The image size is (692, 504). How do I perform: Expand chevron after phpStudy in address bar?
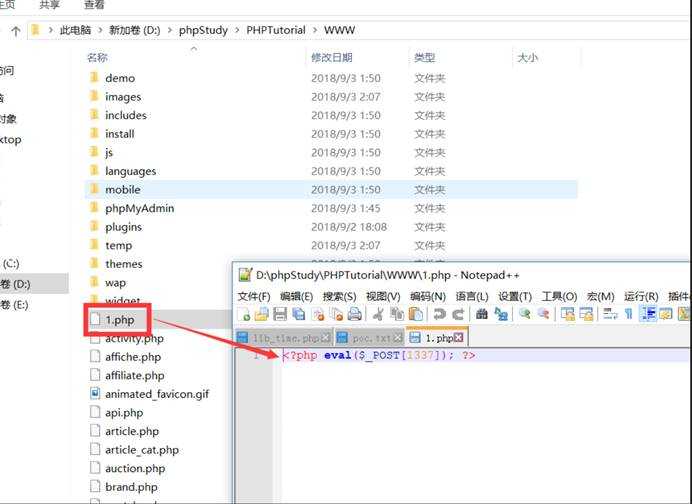[237, 30]
